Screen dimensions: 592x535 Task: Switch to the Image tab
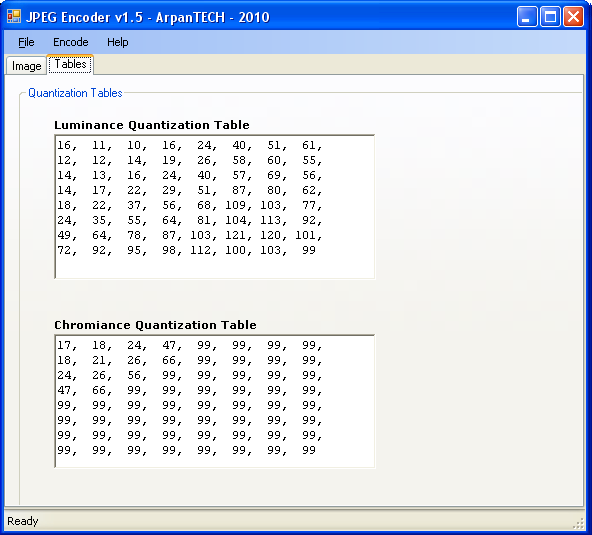[x=26, y=66]
